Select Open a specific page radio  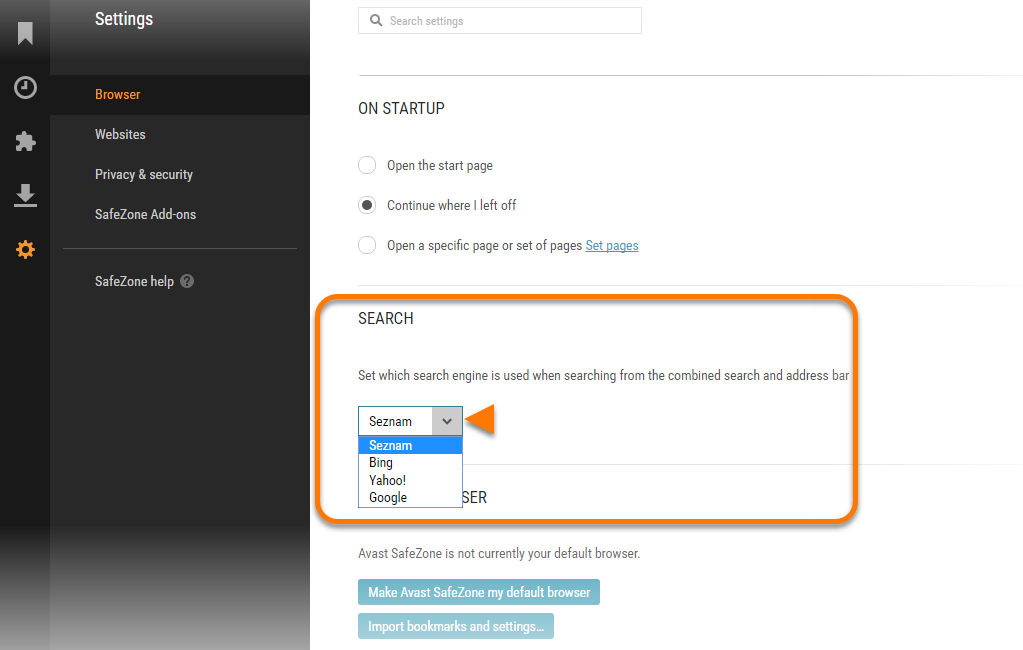point(367,245)
